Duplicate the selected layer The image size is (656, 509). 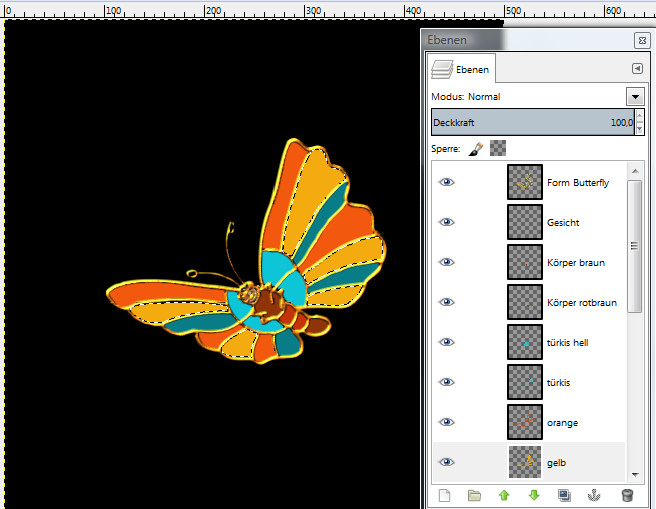(564, 495)
